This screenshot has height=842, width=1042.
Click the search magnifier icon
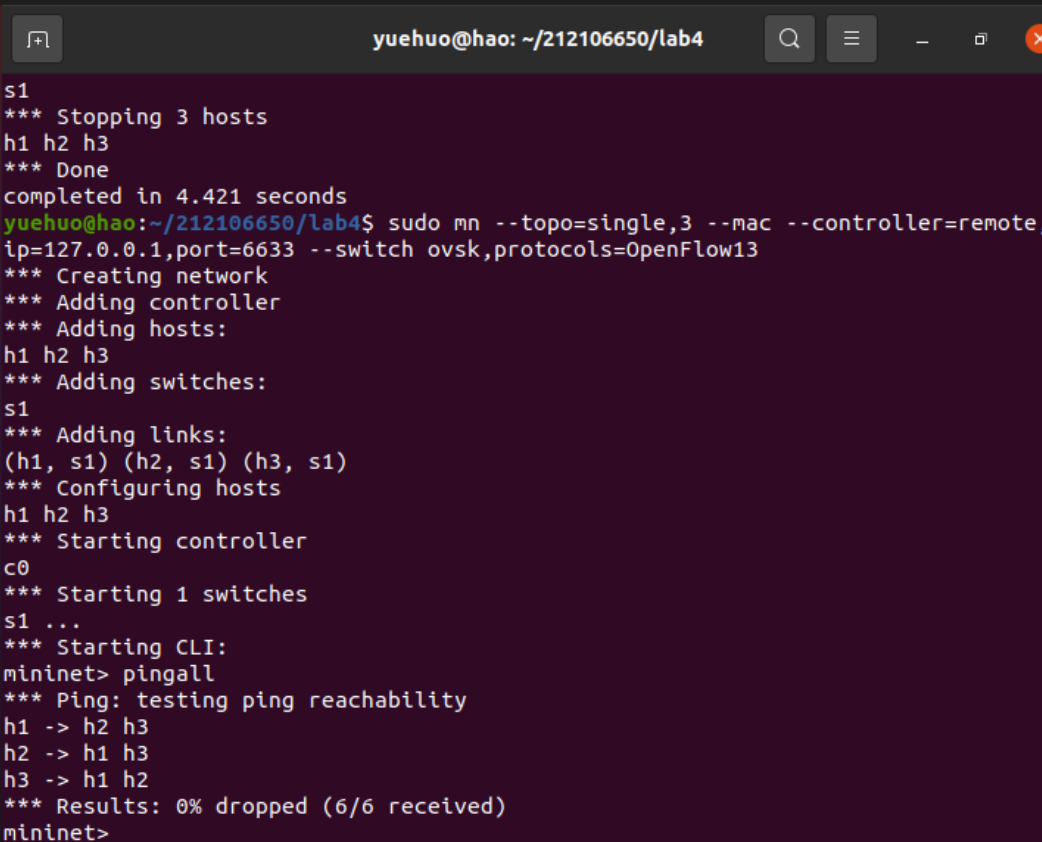(x=789, y=39)
